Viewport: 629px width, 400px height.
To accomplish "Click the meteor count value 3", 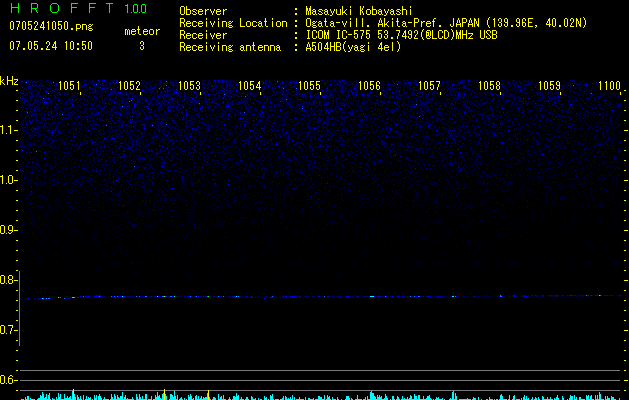I will click(142, 46).
